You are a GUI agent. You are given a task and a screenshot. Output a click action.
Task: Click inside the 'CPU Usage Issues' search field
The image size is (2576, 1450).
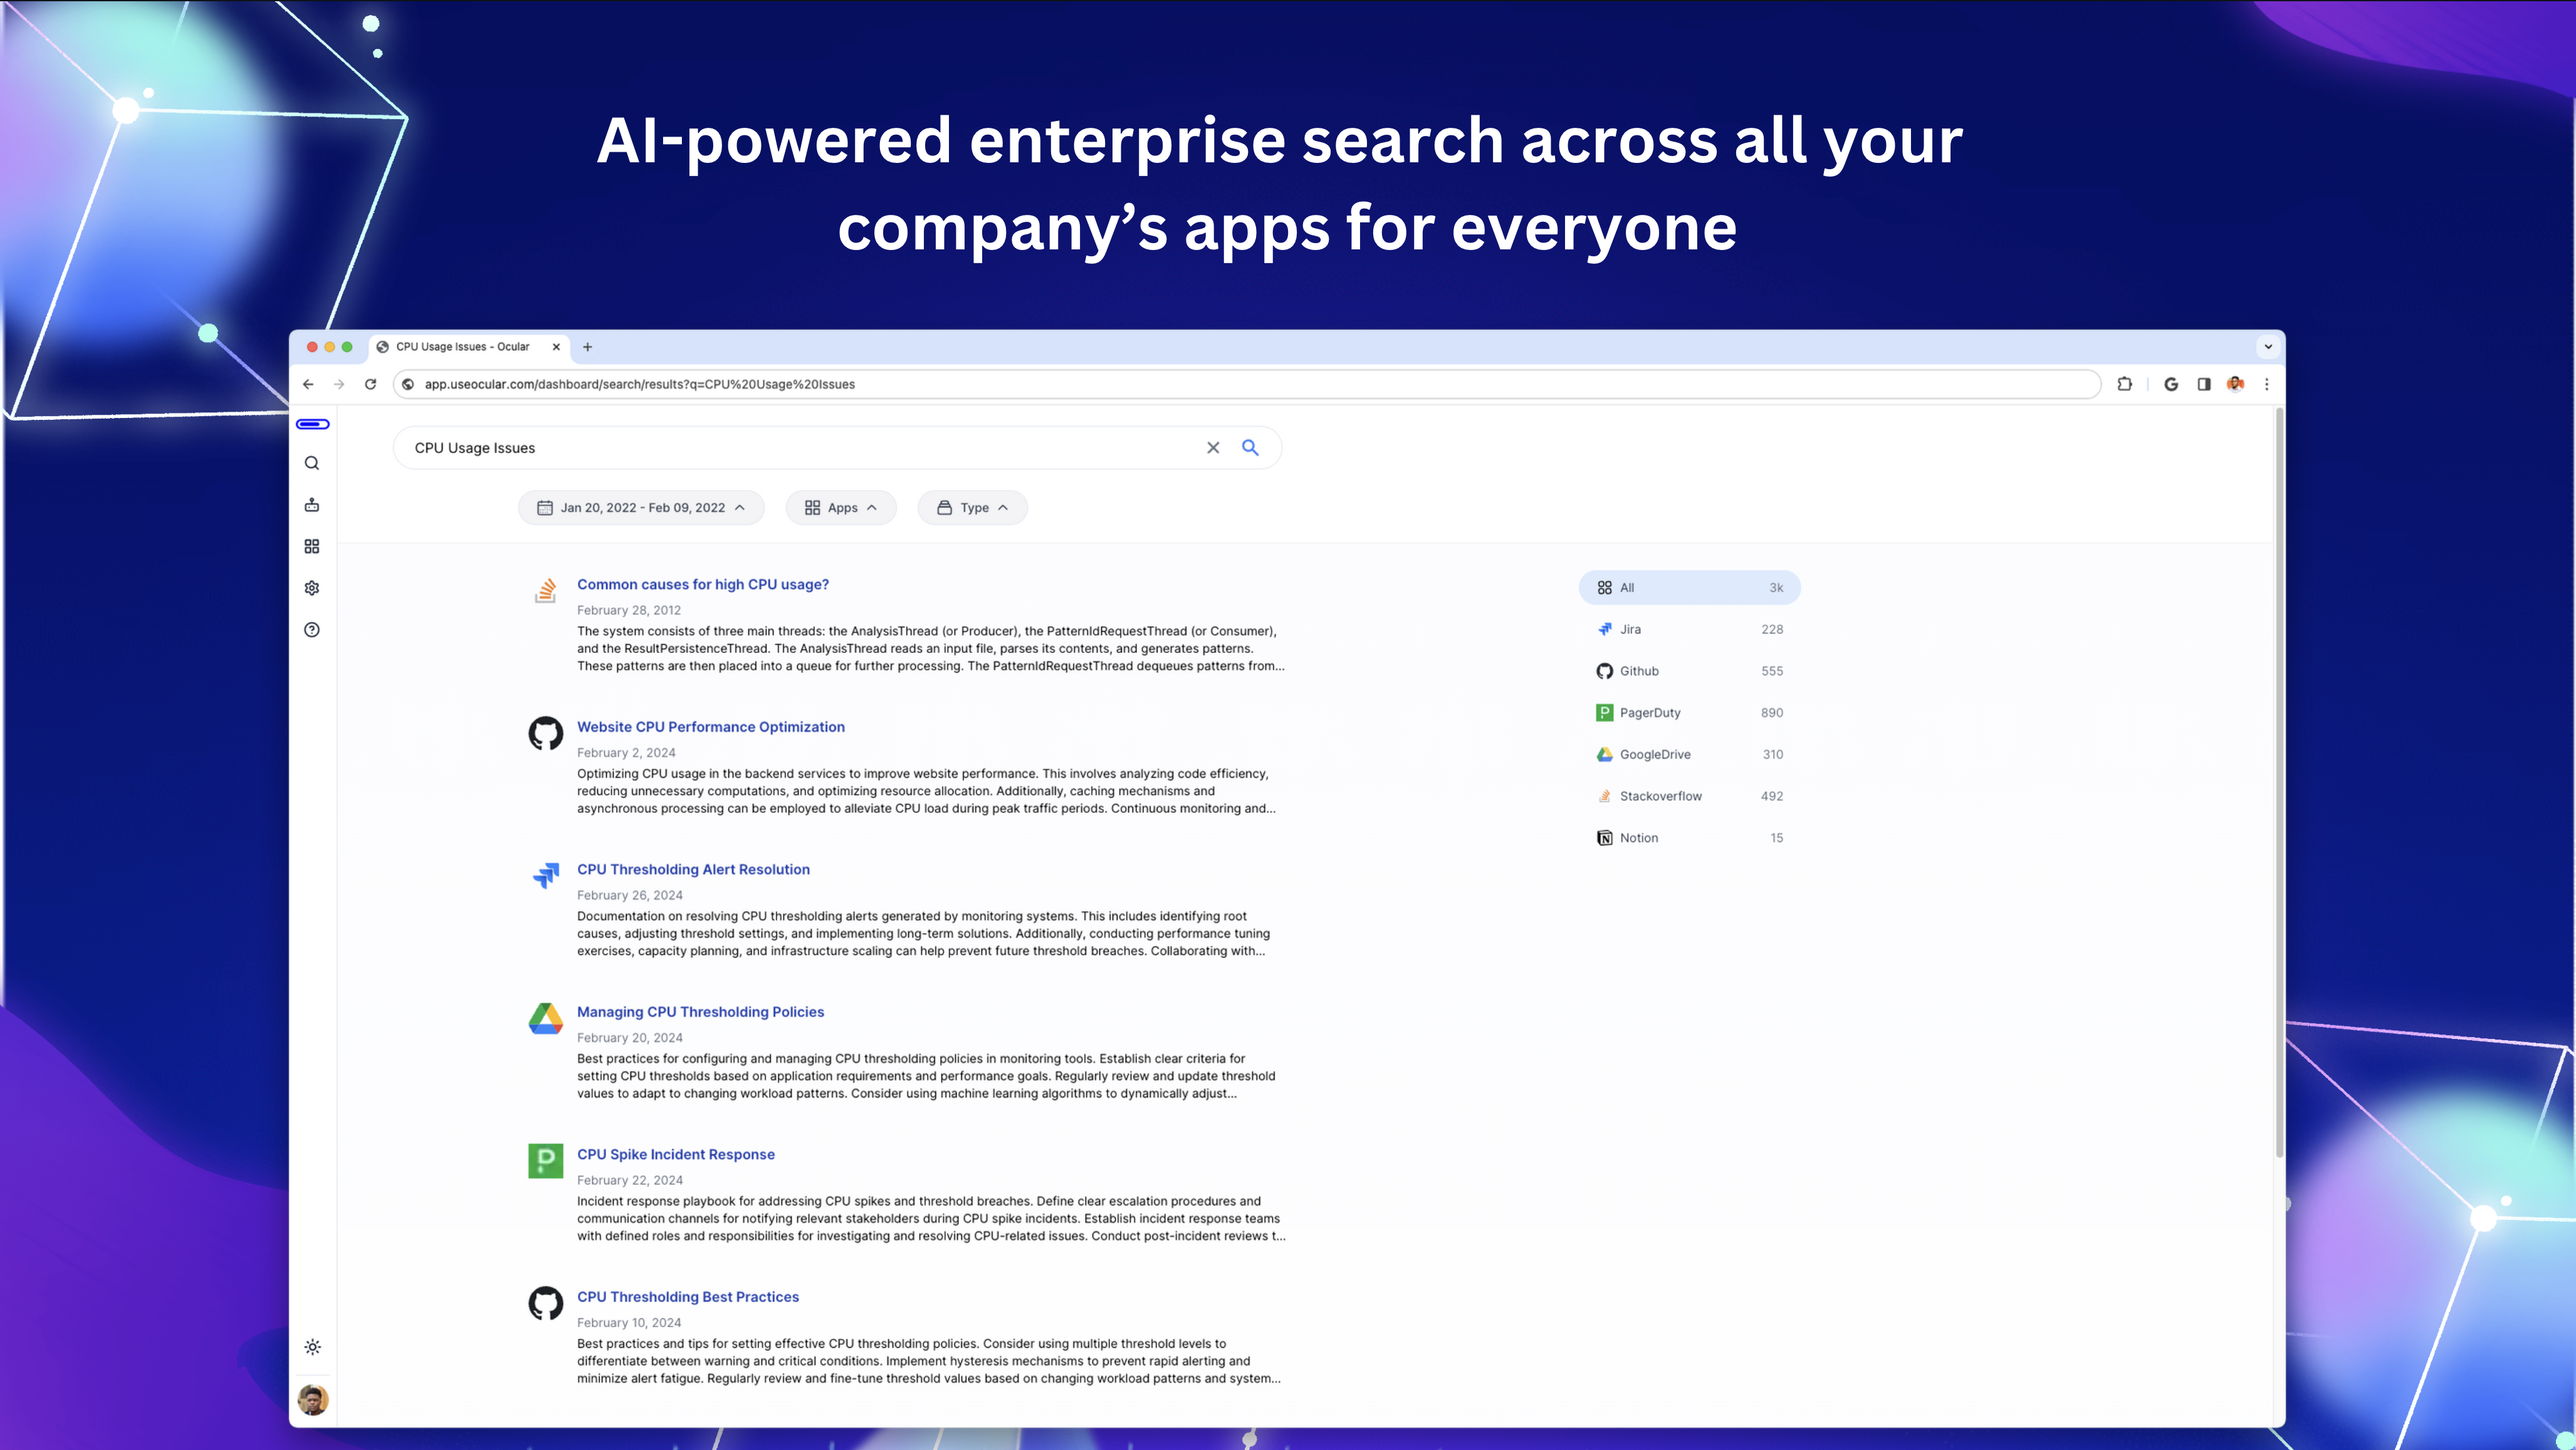click(x=800, y=448)
